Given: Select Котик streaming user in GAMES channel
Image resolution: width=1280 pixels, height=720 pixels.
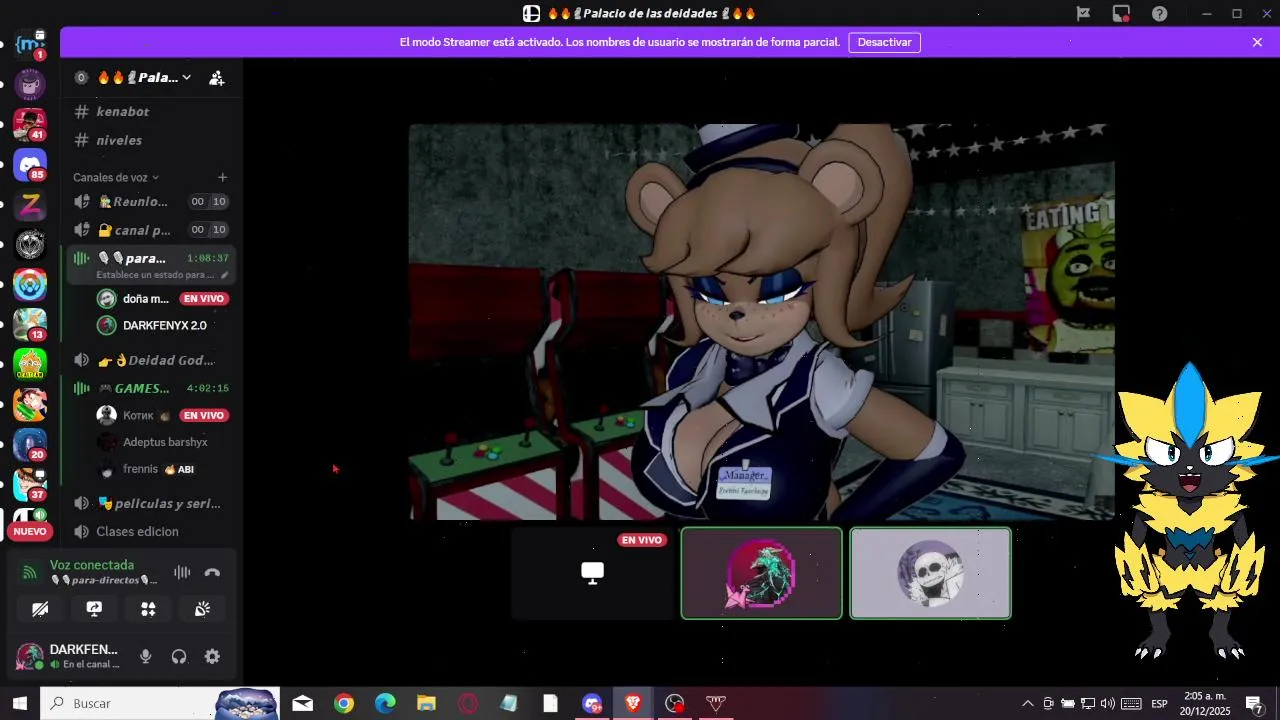Looking at the screenshot, I should point(164,415).
